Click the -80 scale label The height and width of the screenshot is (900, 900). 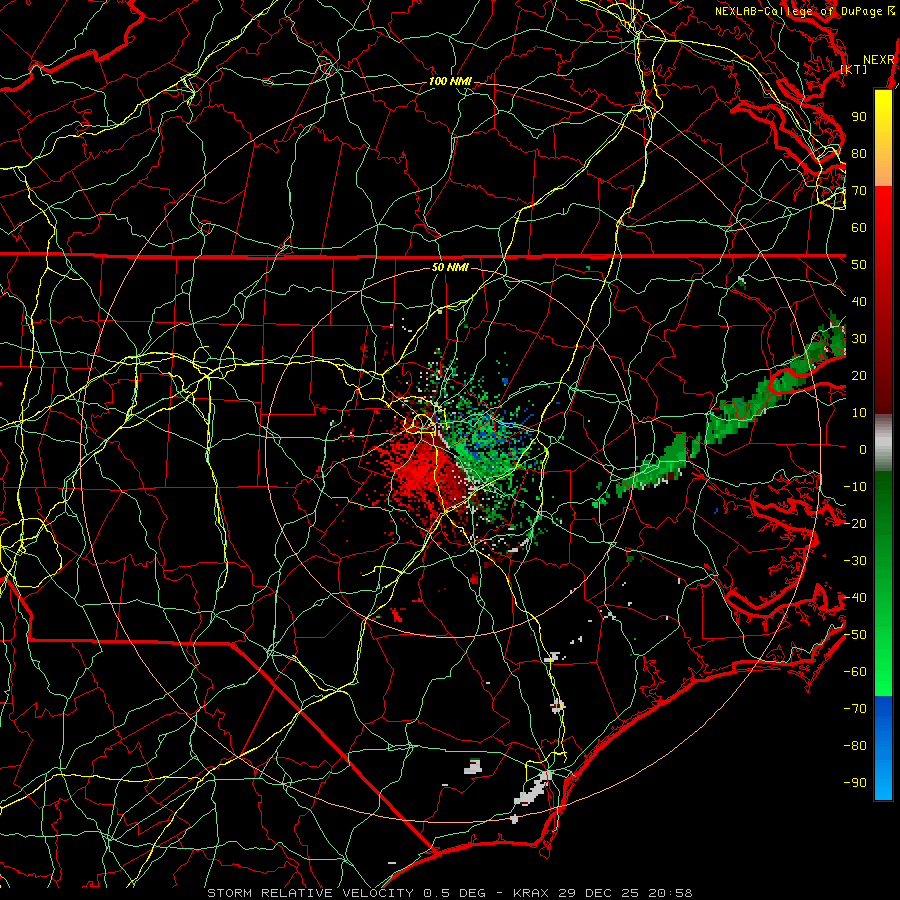tap(855, 746)
